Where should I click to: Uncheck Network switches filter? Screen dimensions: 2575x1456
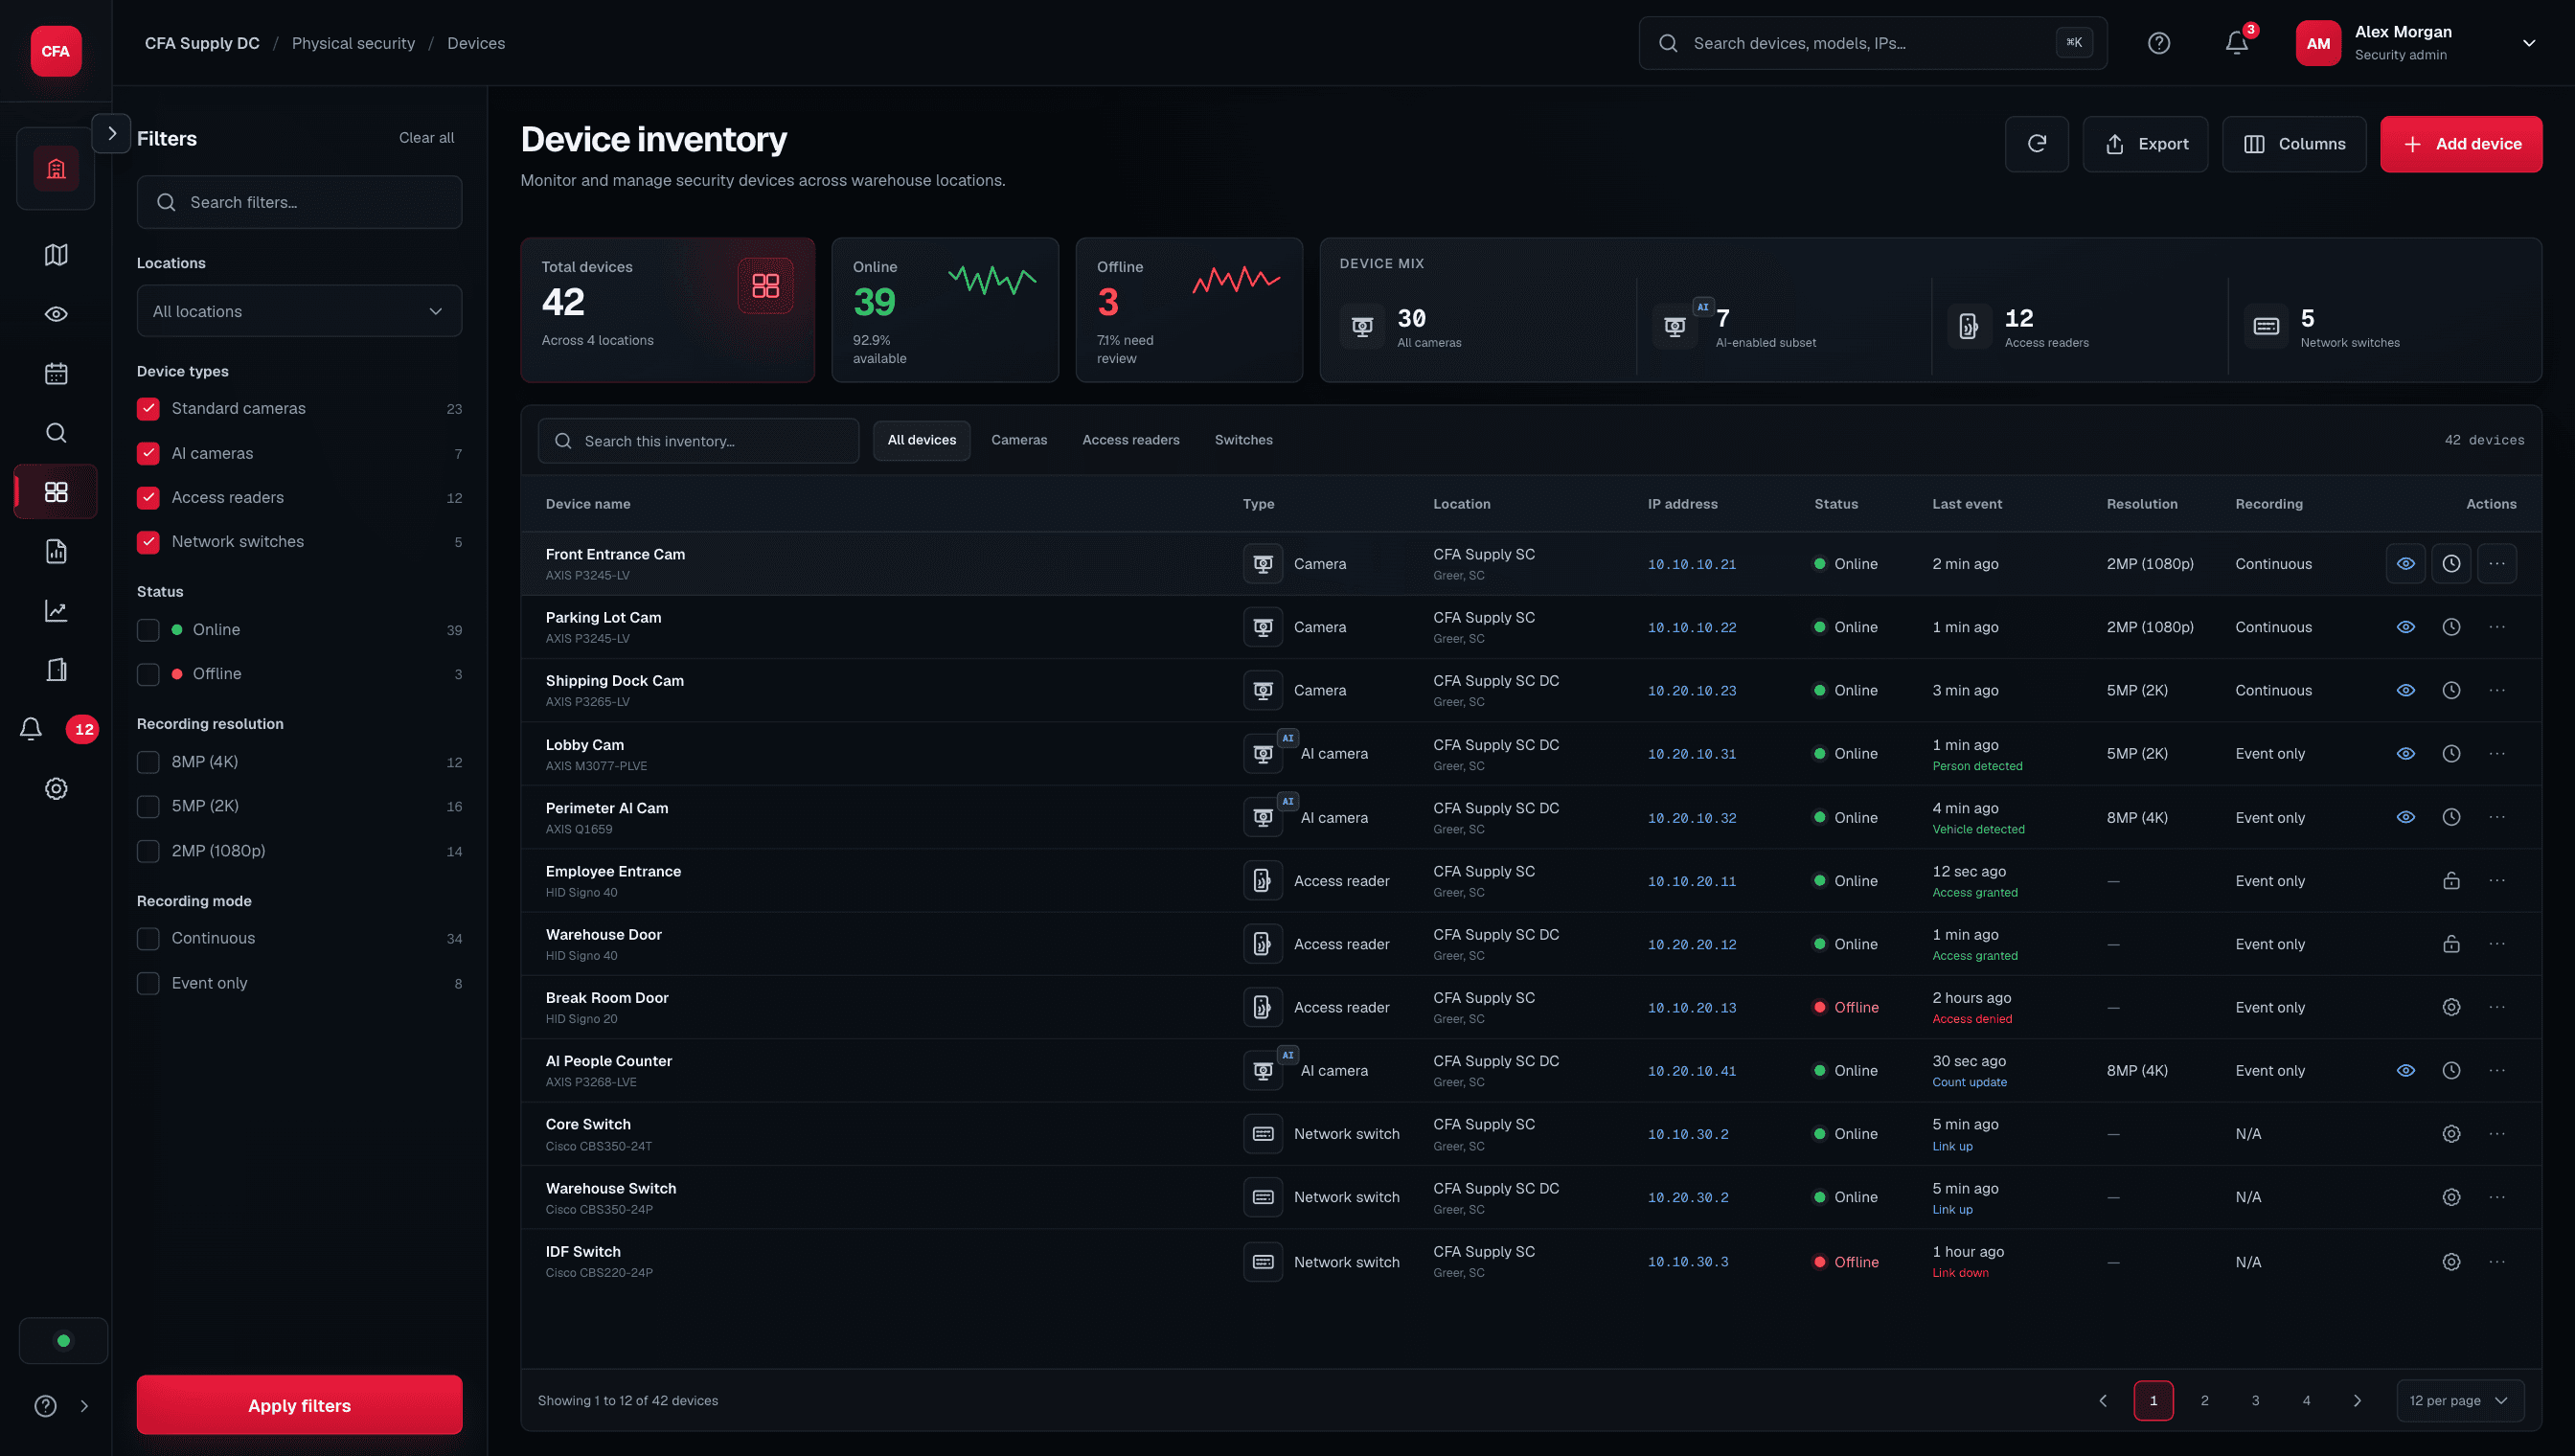click(148, 542)
